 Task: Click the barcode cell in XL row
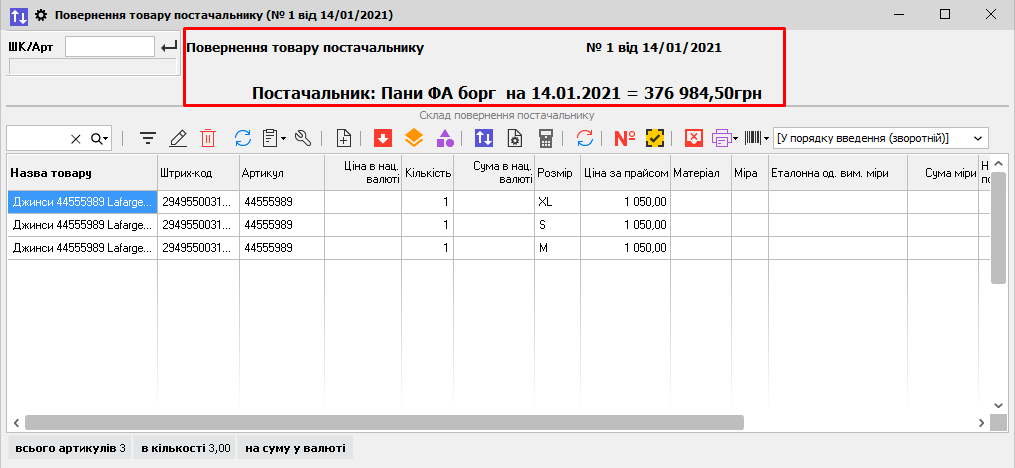coord(198,202)
